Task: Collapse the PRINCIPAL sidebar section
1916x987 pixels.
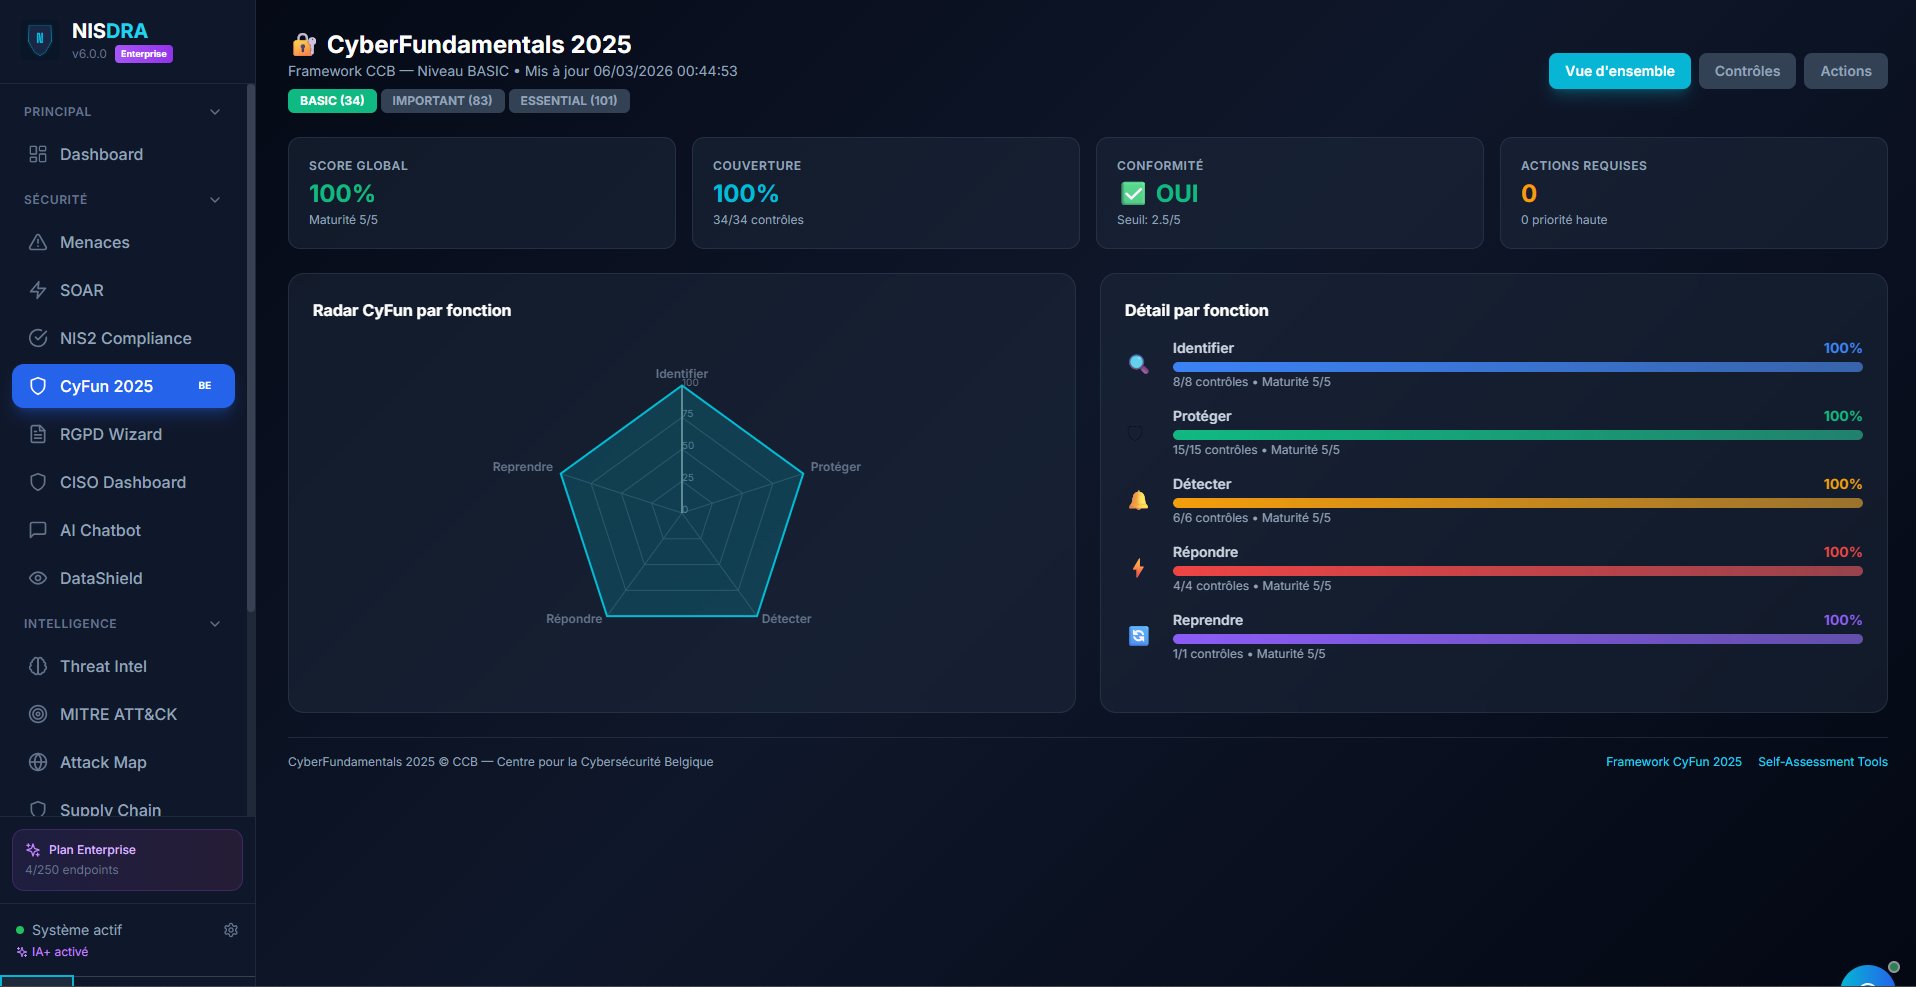Action: tap(215, 112)
